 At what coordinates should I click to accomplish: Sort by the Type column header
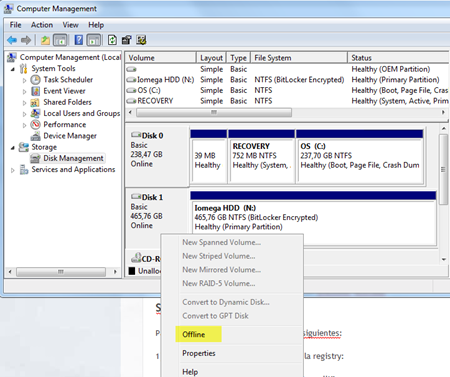tap(238, 58)
